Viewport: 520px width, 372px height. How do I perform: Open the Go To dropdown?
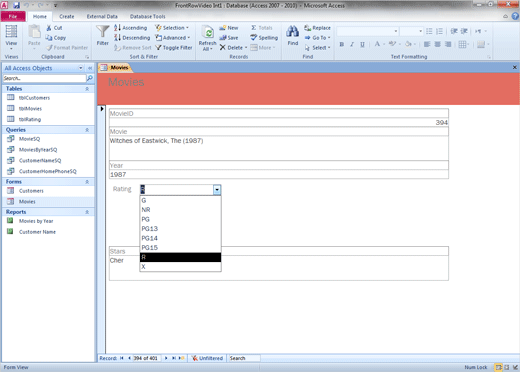(317, 38)
